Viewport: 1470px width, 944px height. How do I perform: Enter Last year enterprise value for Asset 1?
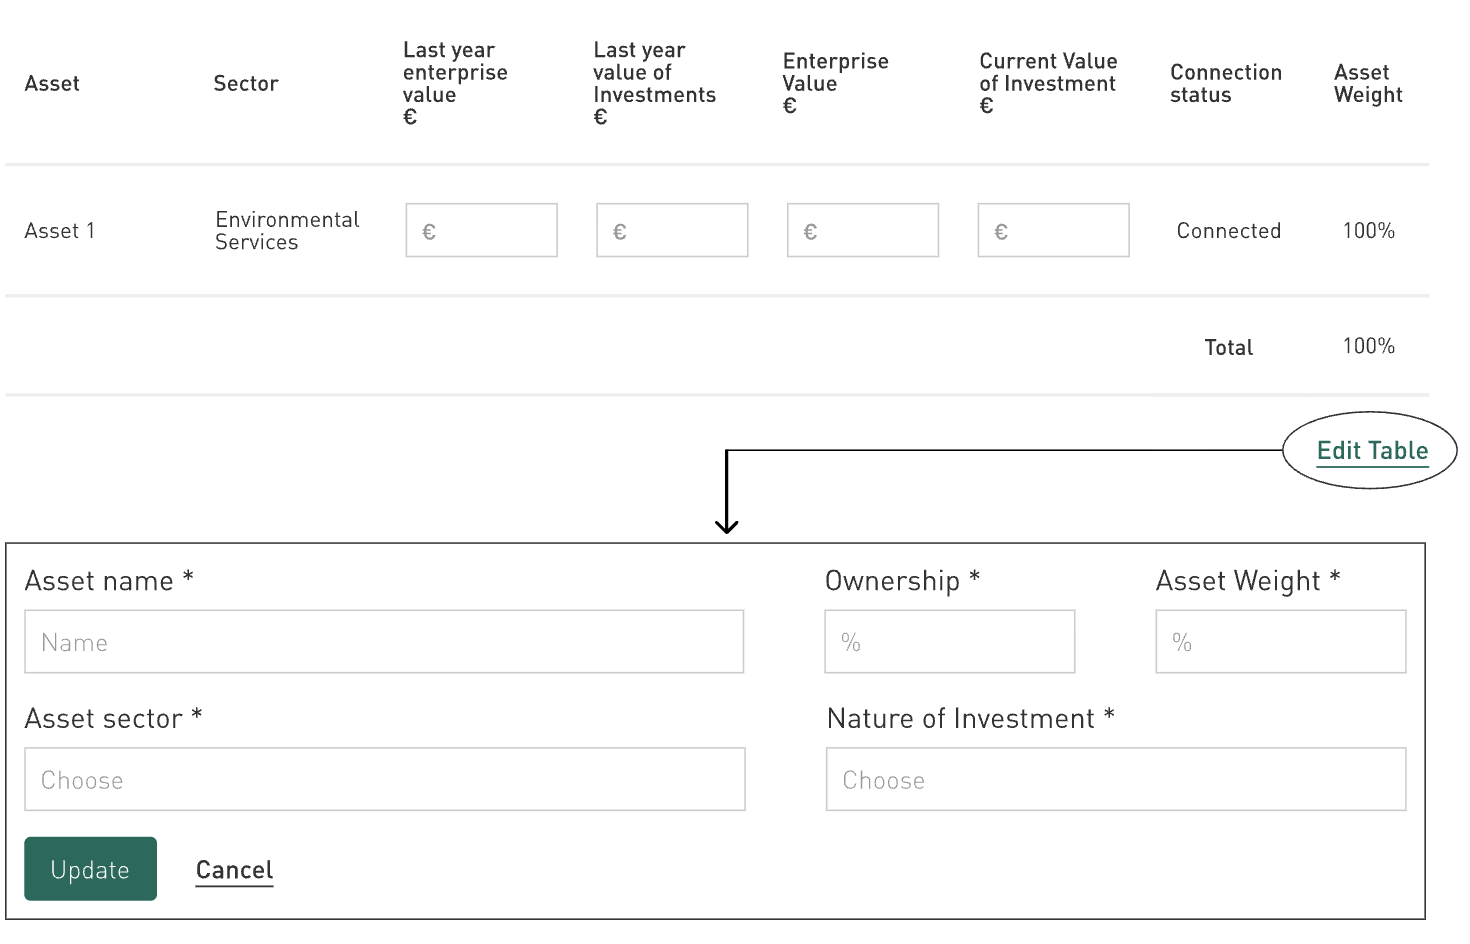pos(481,231)
